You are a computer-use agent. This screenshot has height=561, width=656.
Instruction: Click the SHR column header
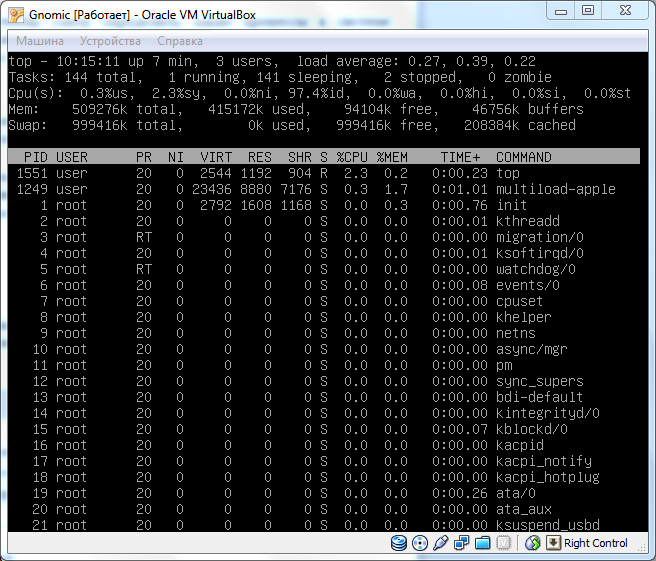click(x=300, y=157)
